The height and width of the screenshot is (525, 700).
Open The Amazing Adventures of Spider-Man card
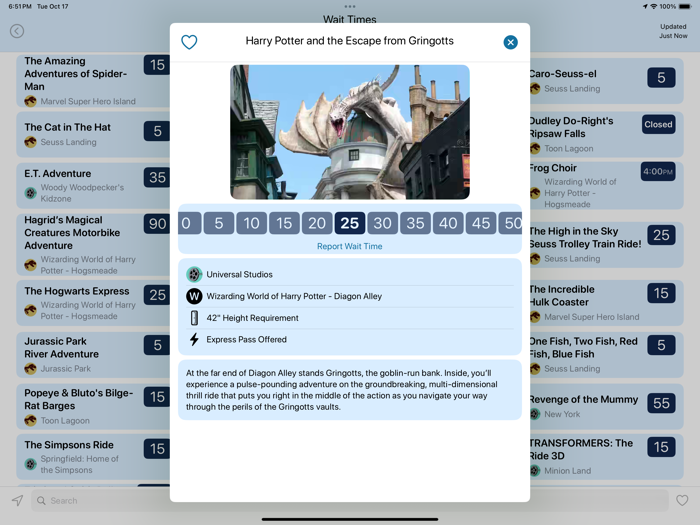click(93, 81)
